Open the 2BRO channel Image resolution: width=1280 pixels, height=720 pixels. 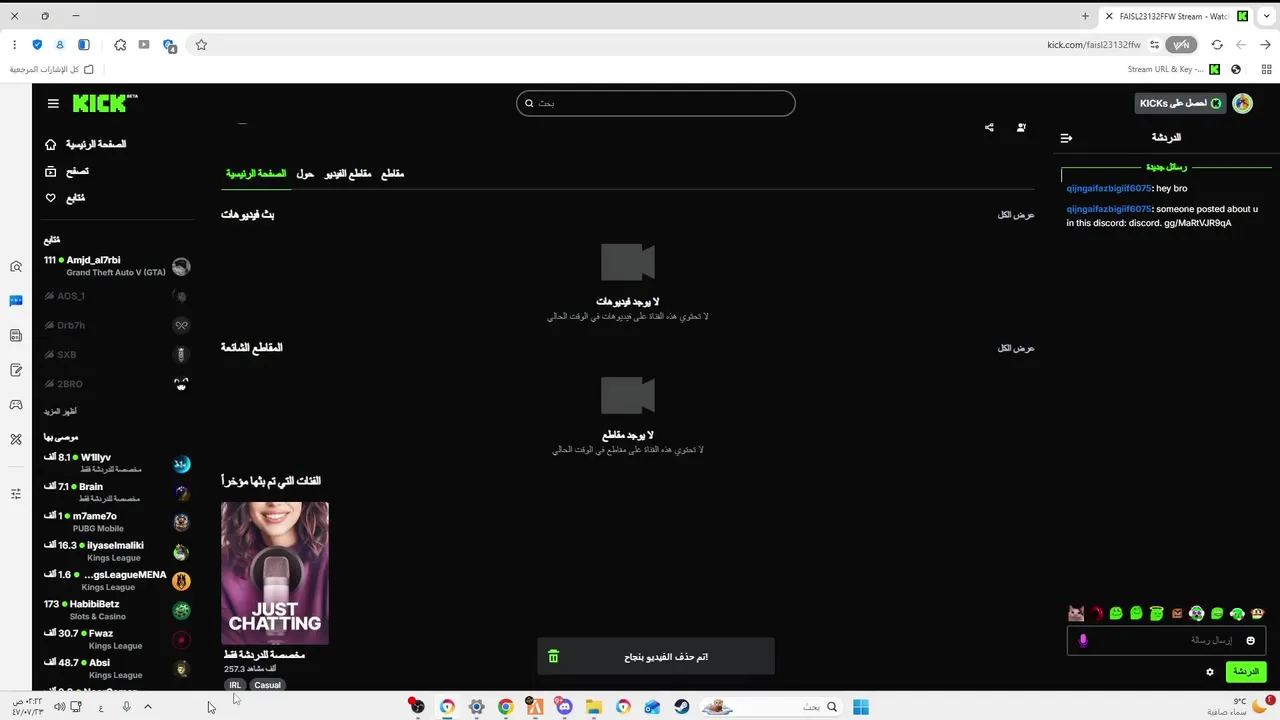116,384
